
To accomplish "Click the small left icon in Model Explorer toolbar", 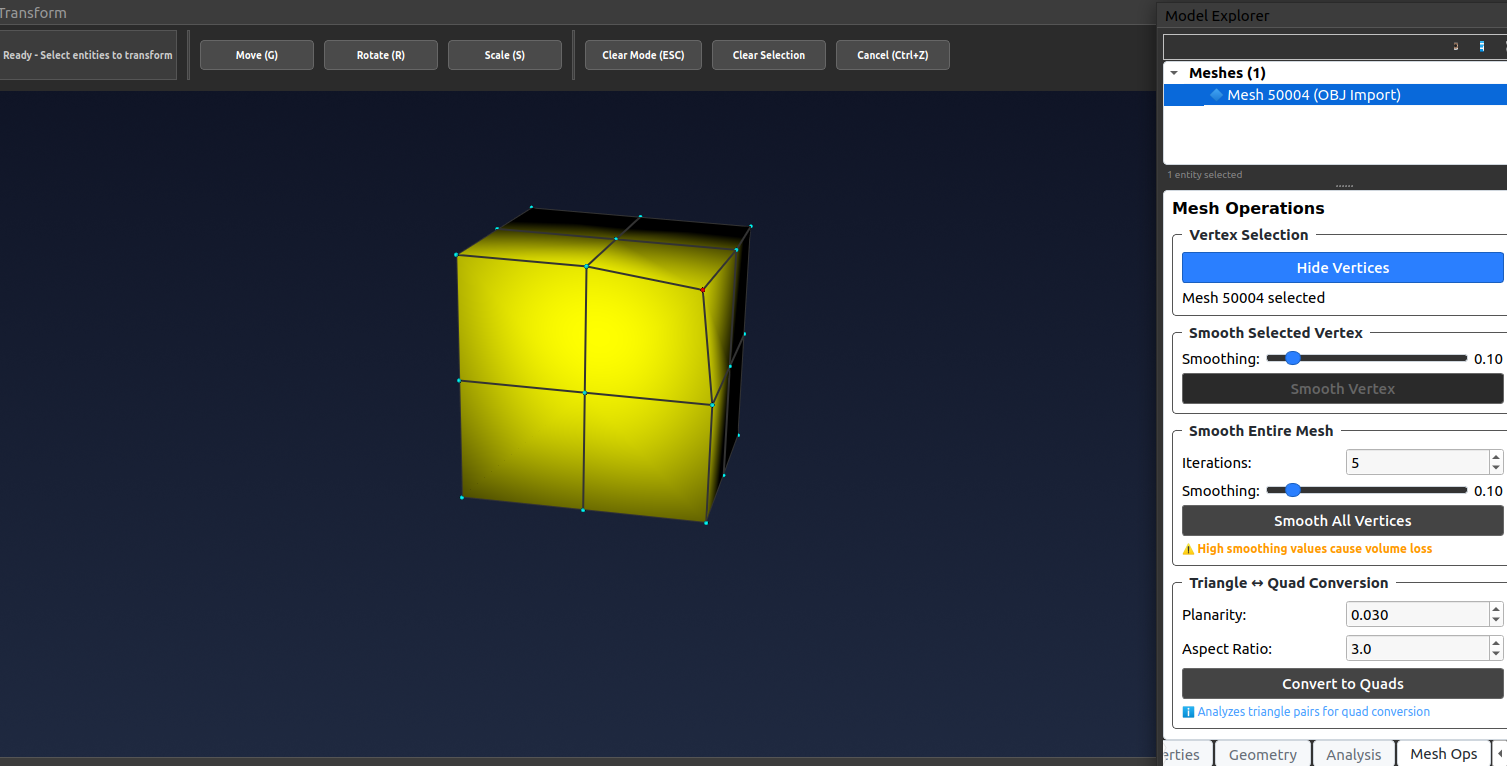I will (1456, 46).
